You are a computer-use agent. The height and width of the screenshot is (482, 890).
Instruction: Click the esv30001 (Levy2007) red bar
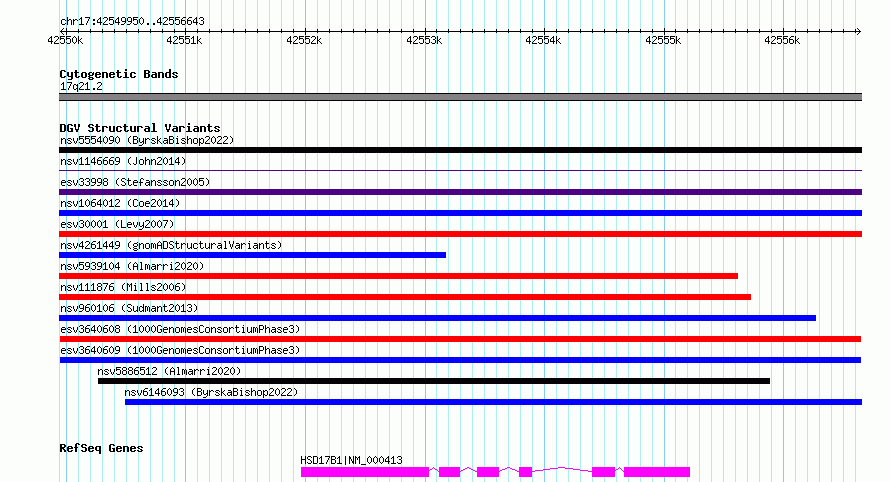point(460,234)
